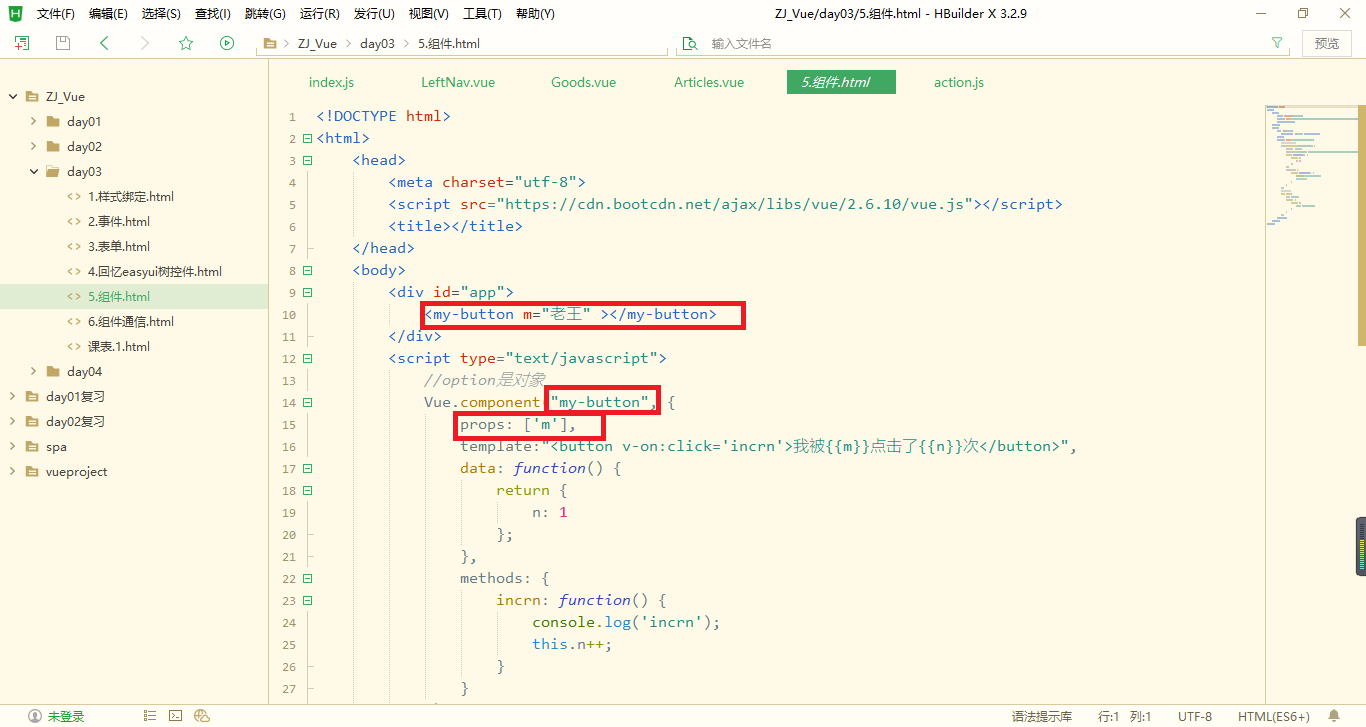Click the user login avatar icon
Image resolution: width=1366 pixels, height=727 pixels.
point(35,716)
